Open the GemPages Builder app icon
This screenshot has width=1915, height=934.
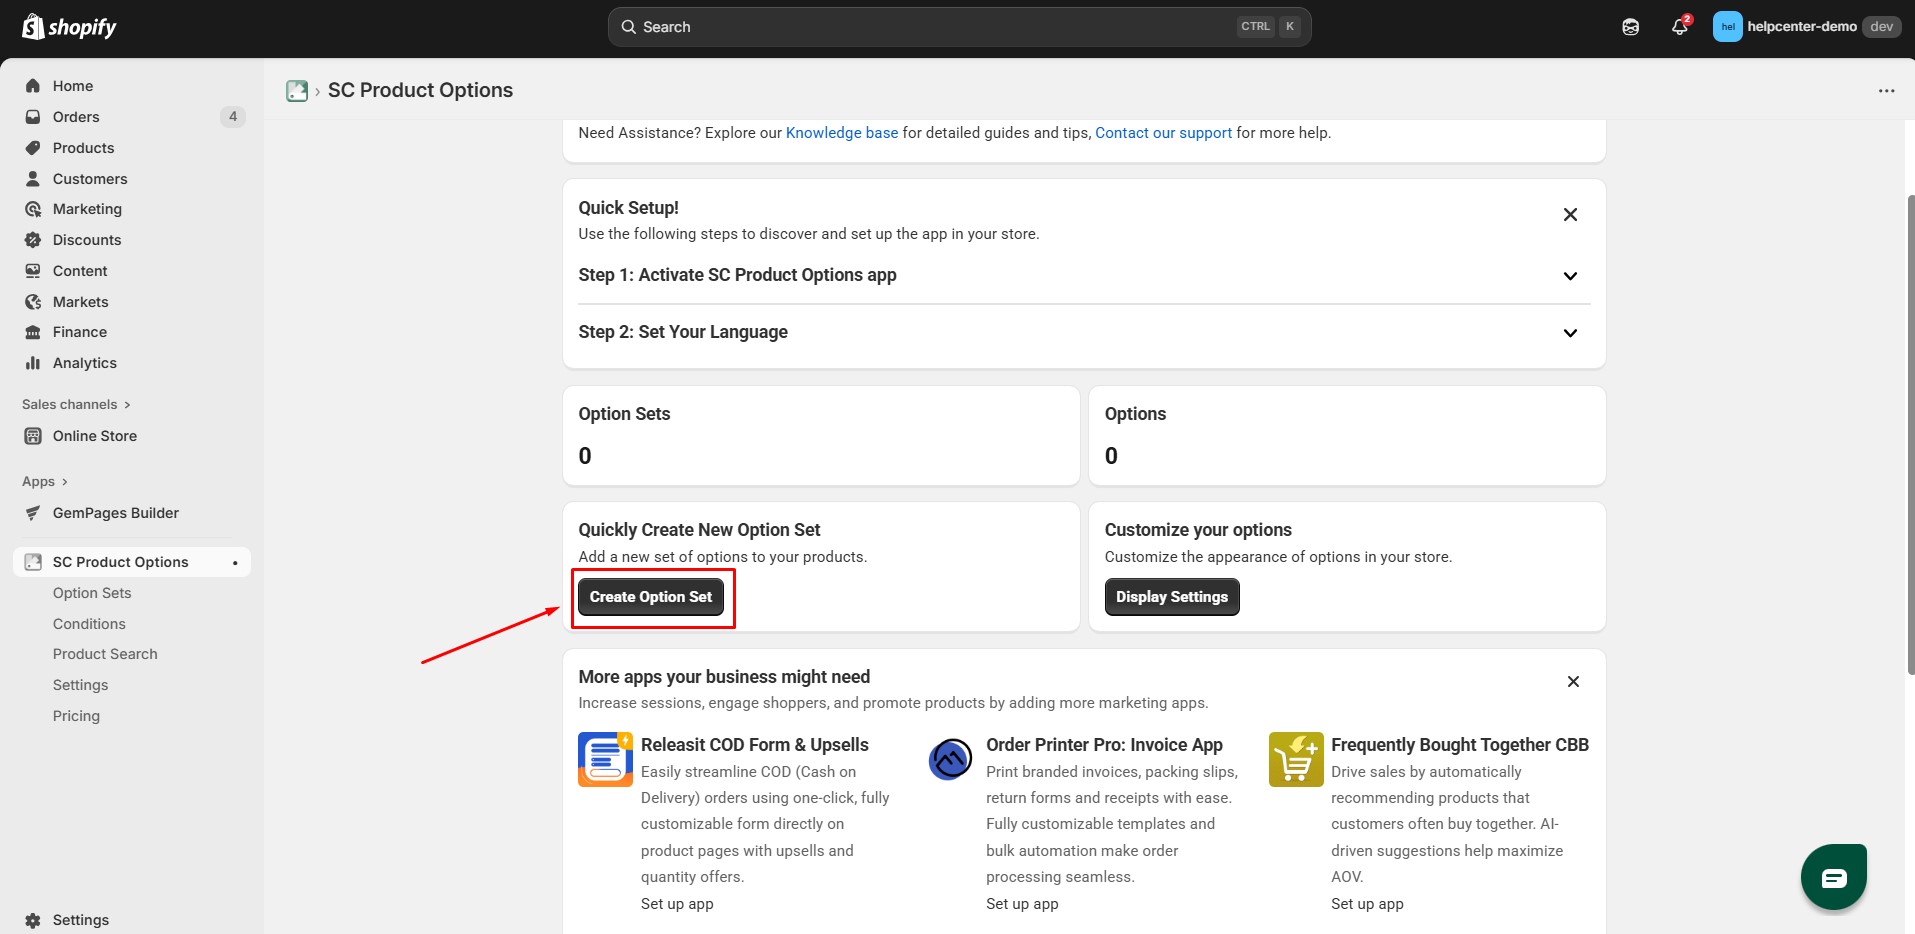click(33, 512)
